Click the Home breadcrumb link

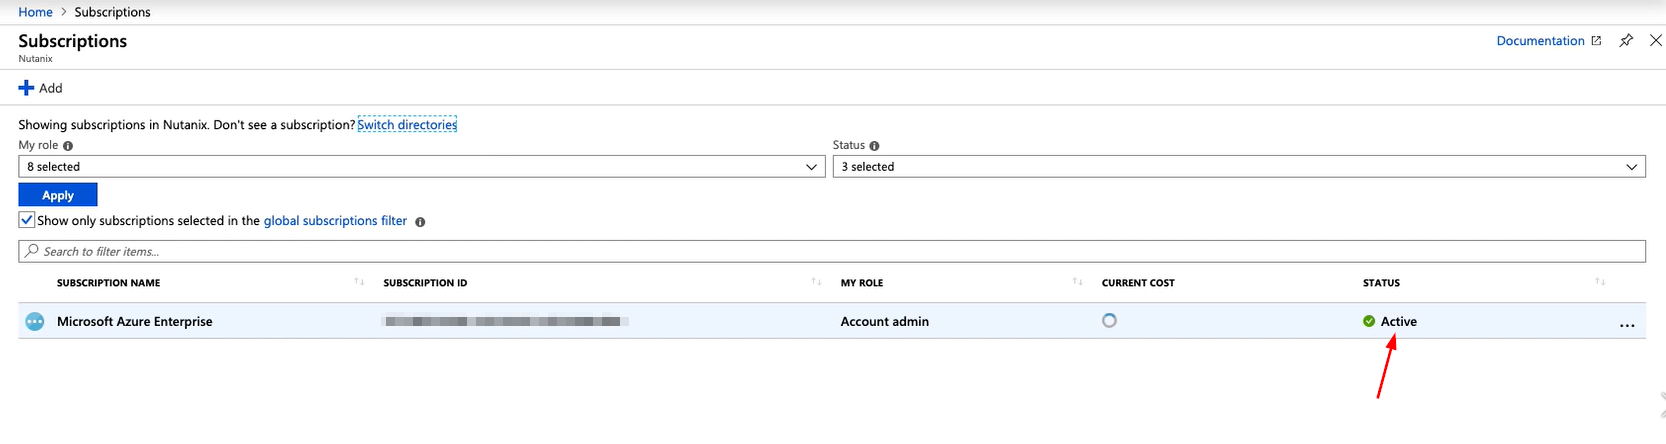tap(35, 12)
